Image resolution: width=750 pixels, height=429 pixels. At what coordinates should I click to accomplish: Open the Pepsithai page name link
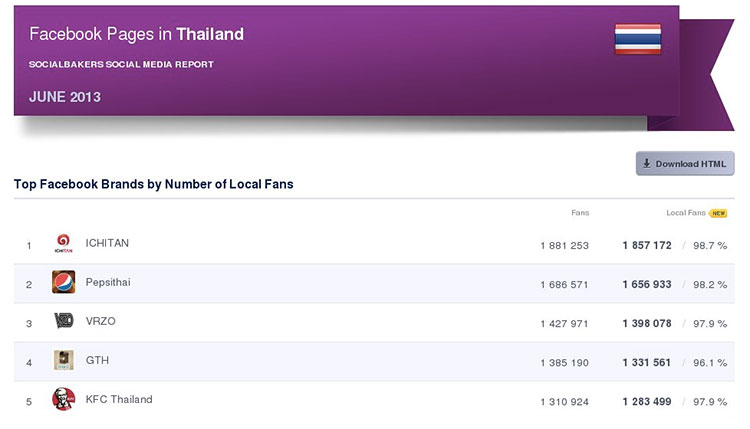click(x=108, y=282)
